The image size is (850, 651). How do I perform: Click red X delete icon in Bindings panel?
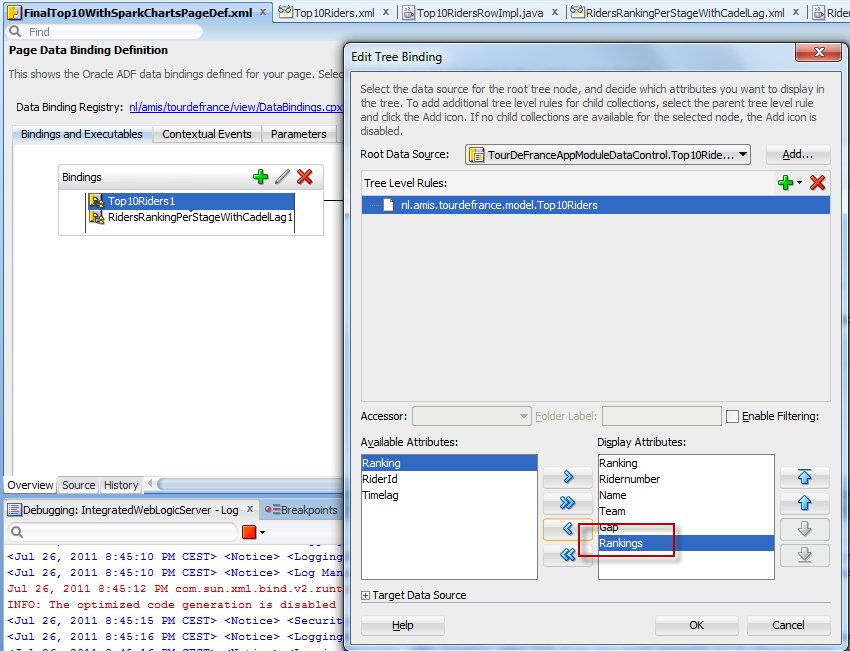click(x=305, y=177)
